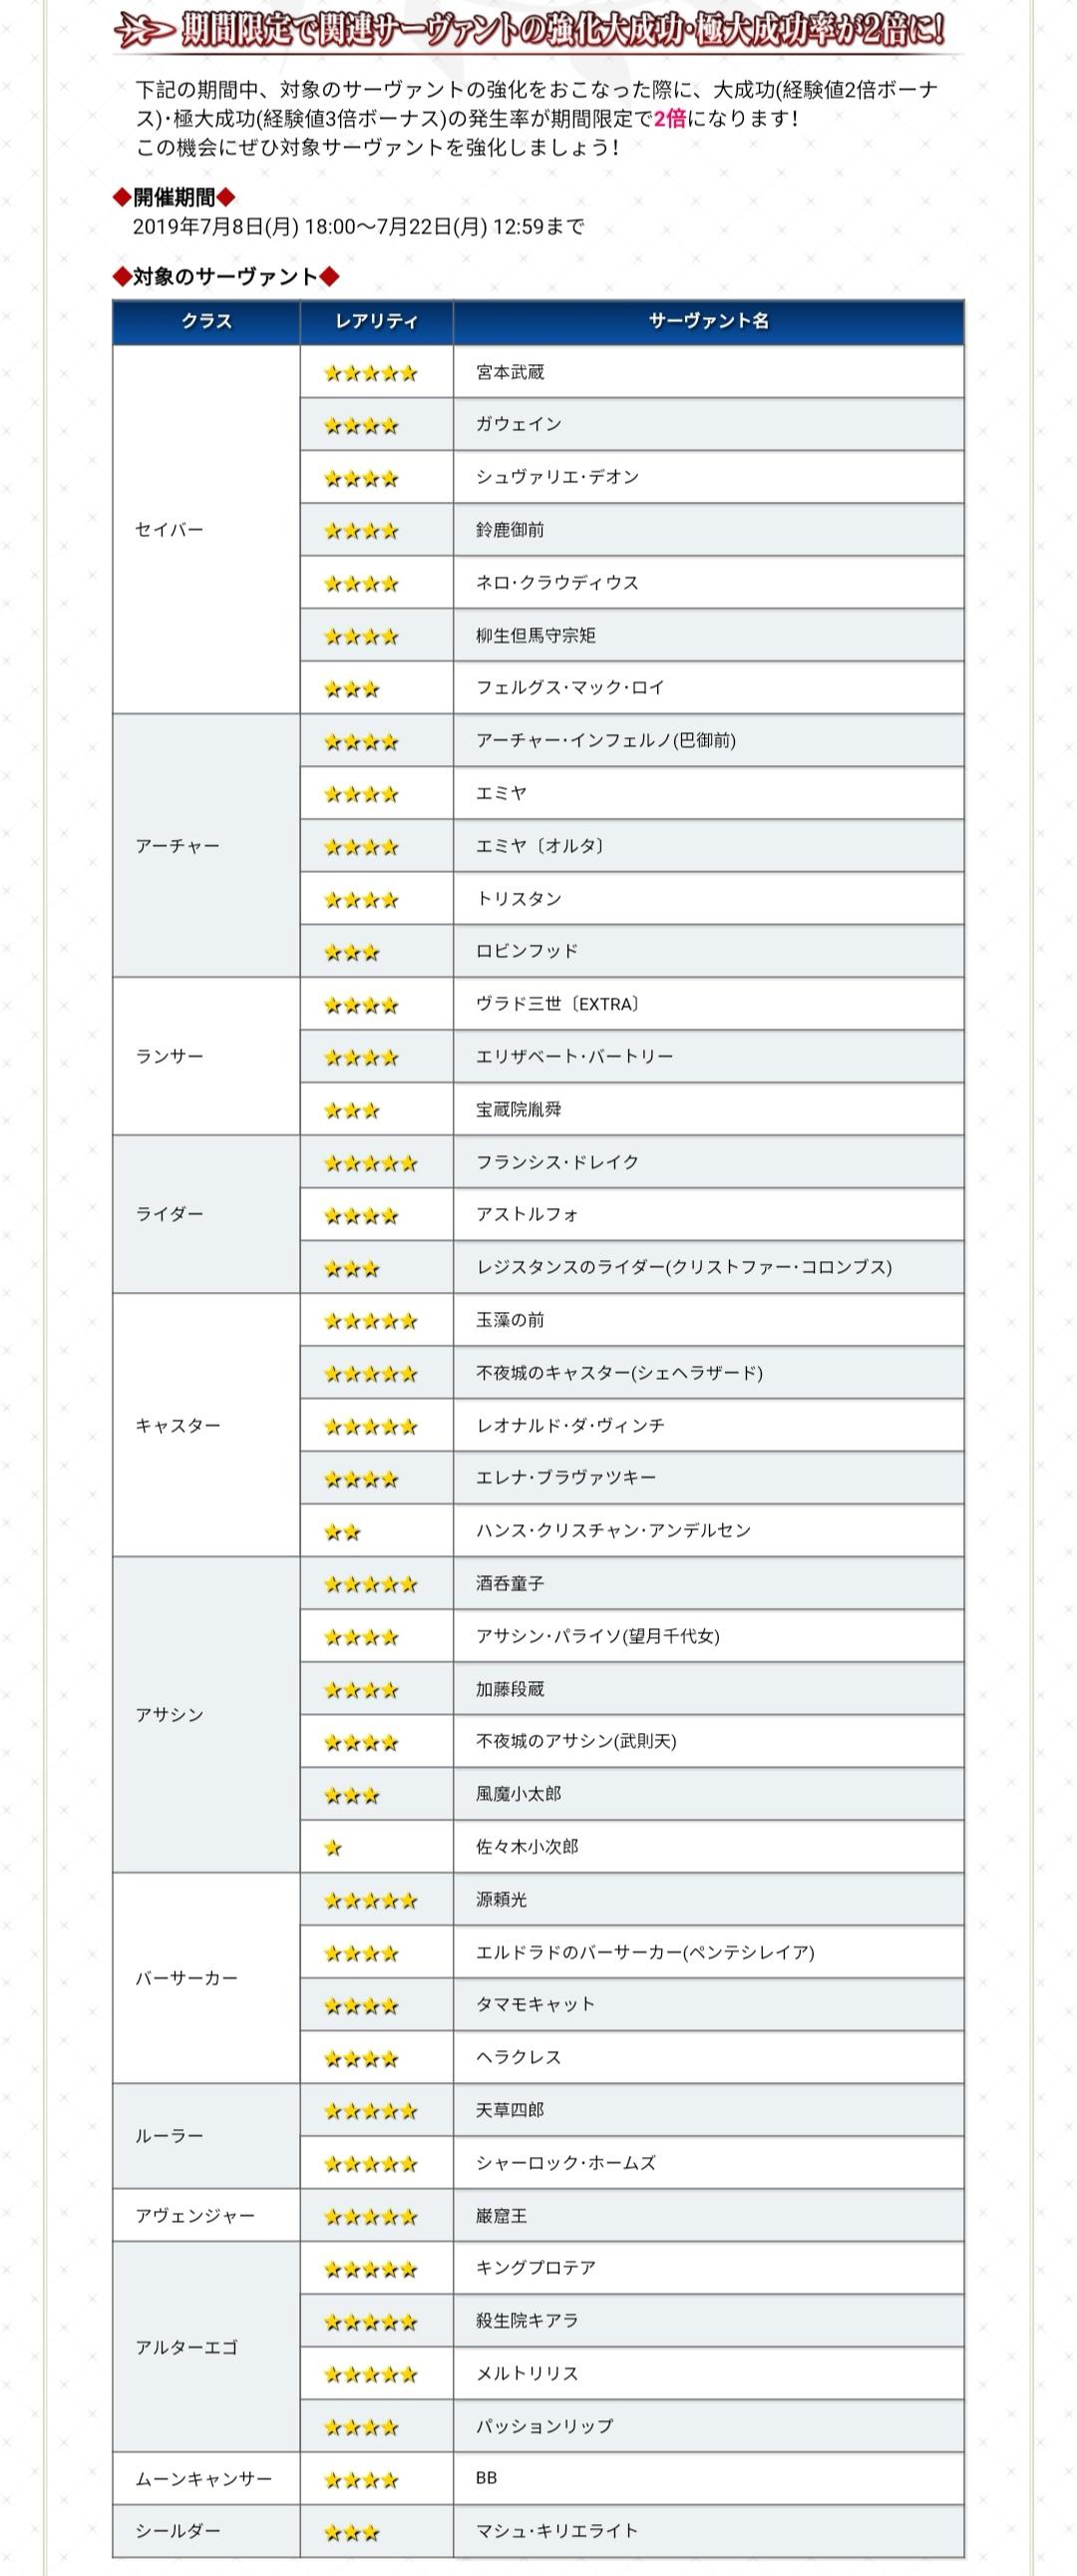This screenshot has width=1077, height=2576.
Task: Click the five-star rating beside 巌窟王
Action: click(x=370, y=2217)
